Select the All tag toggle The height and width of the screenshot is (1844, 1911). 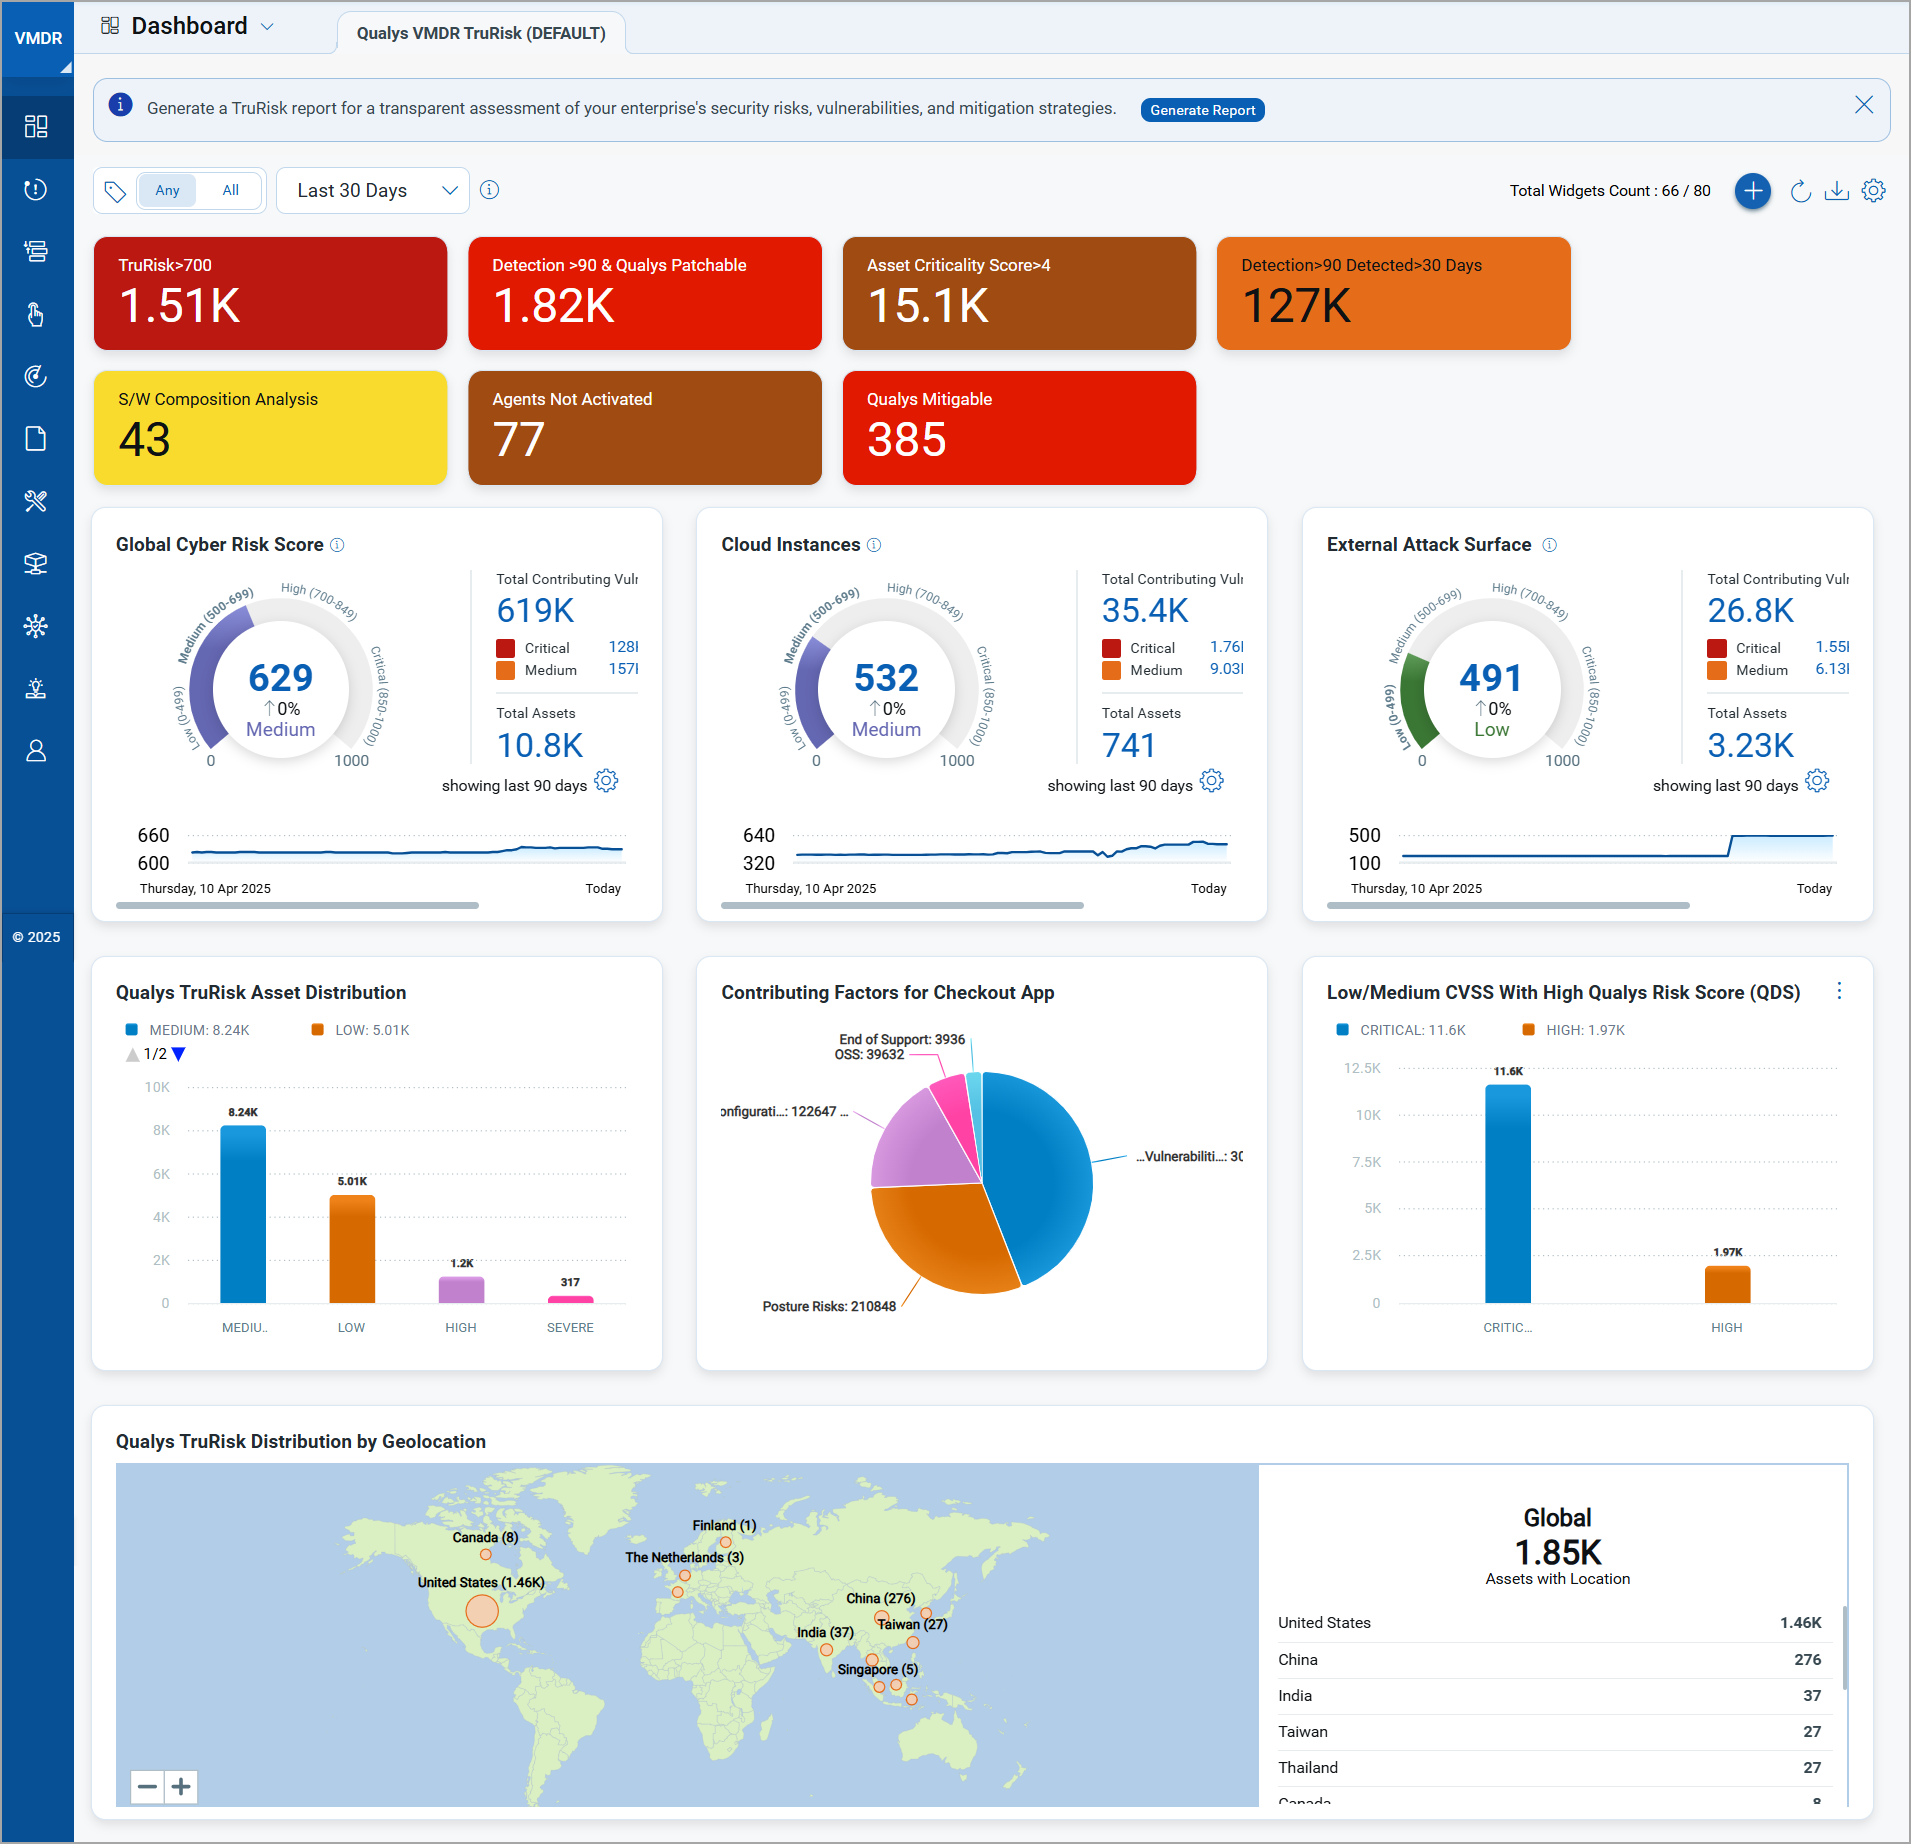[230, 190]
